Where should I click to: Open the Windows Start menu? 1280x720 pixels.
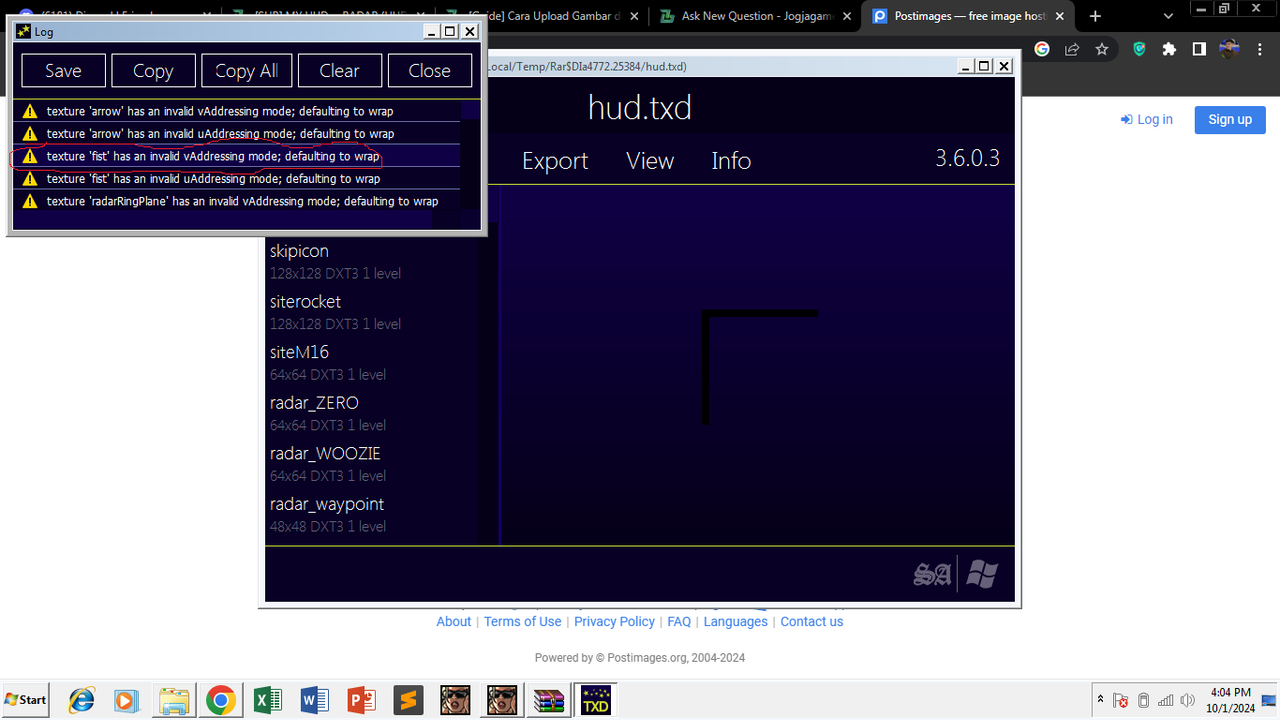26,699
